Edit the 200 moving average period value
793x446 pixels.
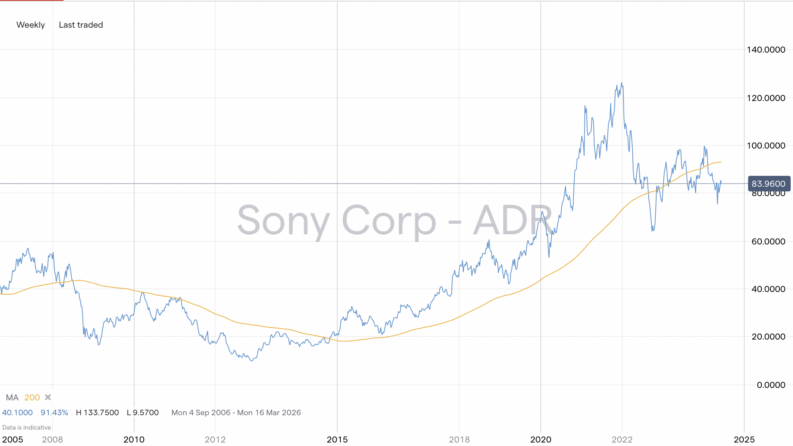click(x=31, y=398)
